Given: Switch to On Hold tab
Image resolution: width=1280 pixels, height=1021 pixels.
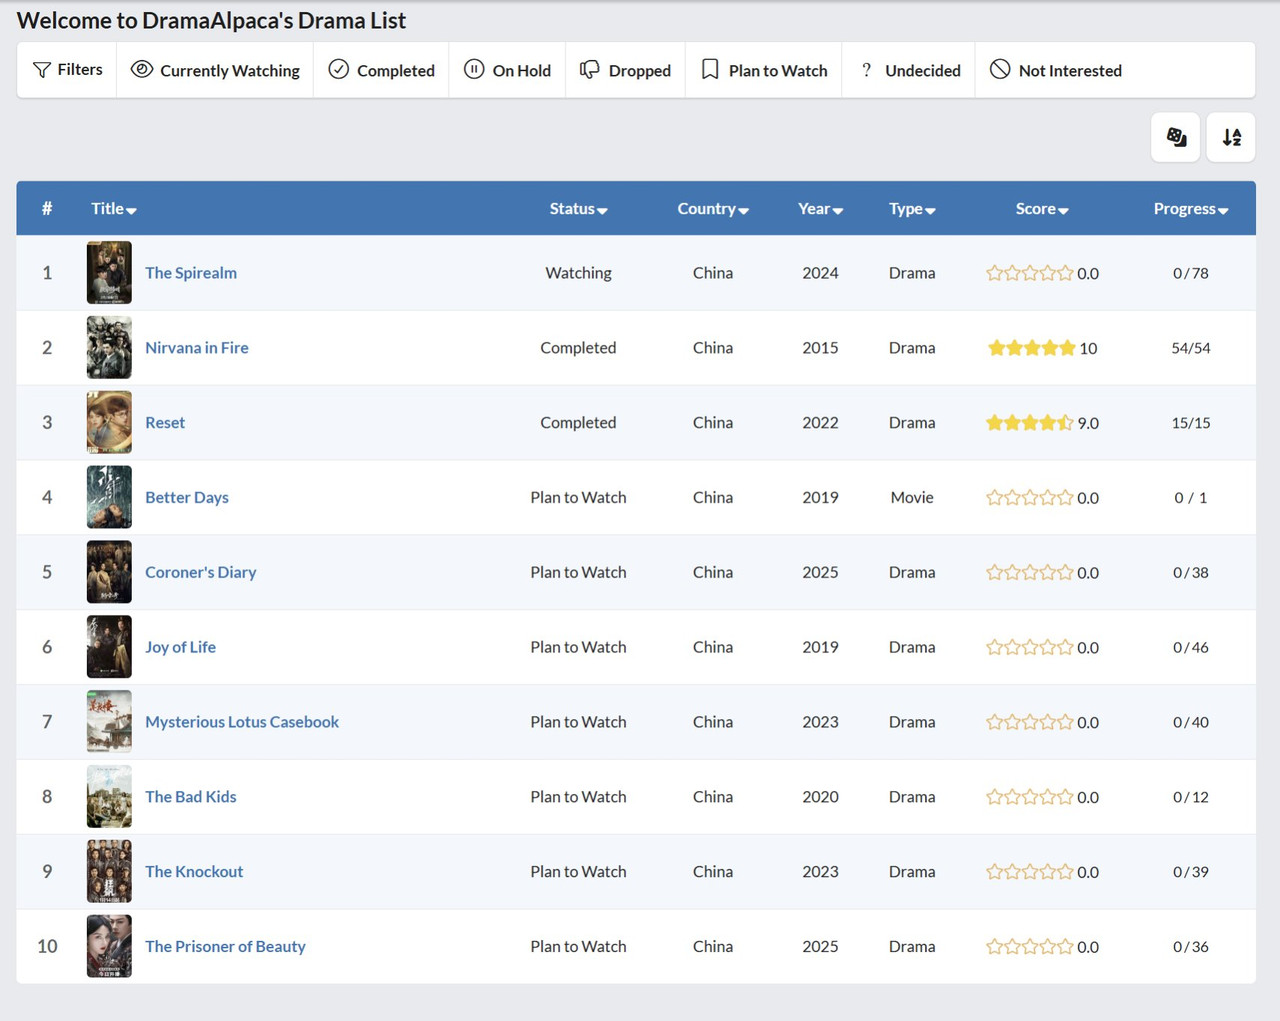Looking at the screenshot, I should (x=507, y=70).
